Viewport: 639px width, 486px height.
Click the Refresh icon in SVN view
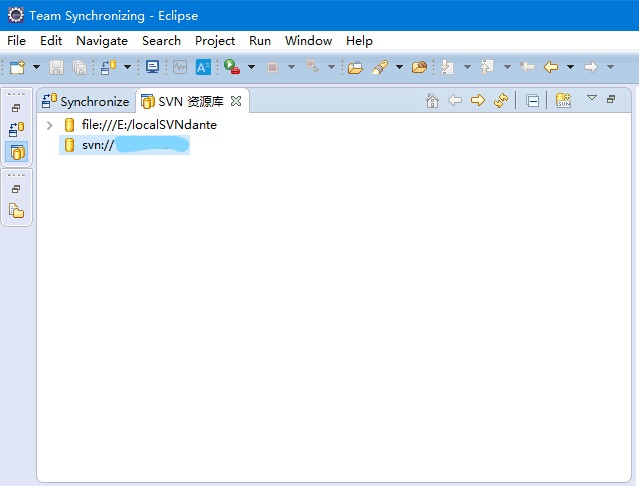pyautogui.click(x=501, y=100)
